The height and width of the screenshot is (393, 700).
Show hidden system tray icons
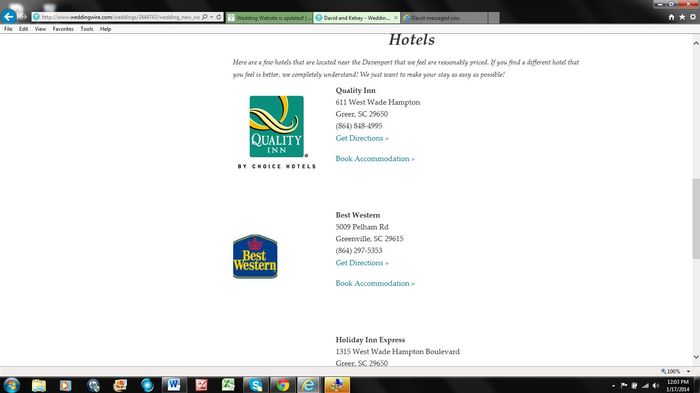[613, 385]
